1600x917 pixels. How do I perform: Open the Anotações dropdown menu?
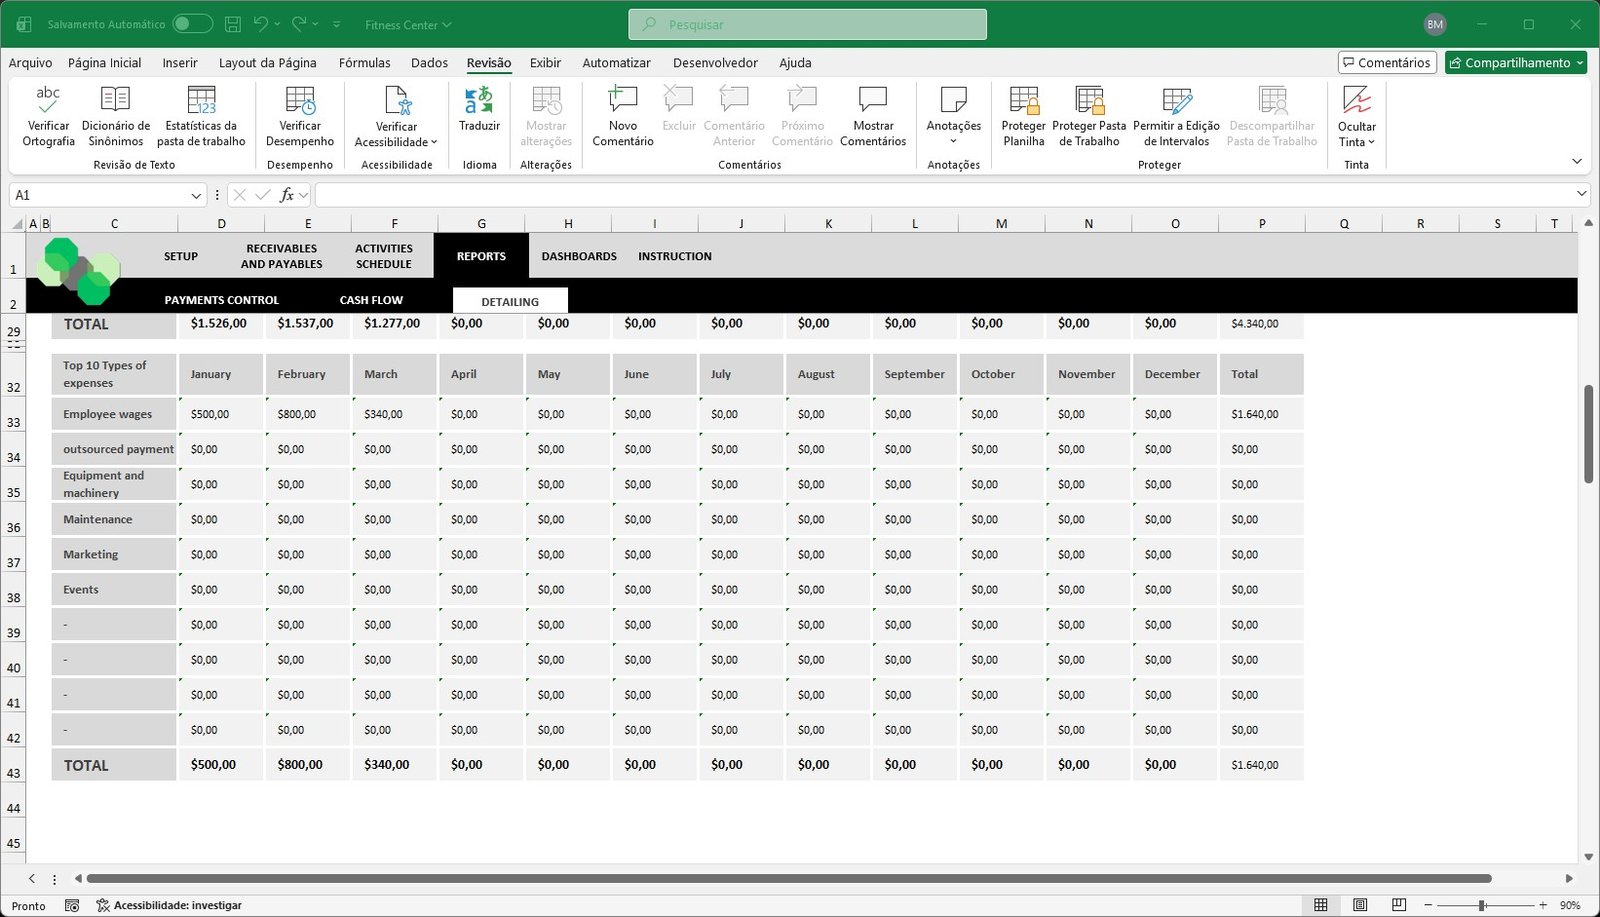click(x=953, y=141)
